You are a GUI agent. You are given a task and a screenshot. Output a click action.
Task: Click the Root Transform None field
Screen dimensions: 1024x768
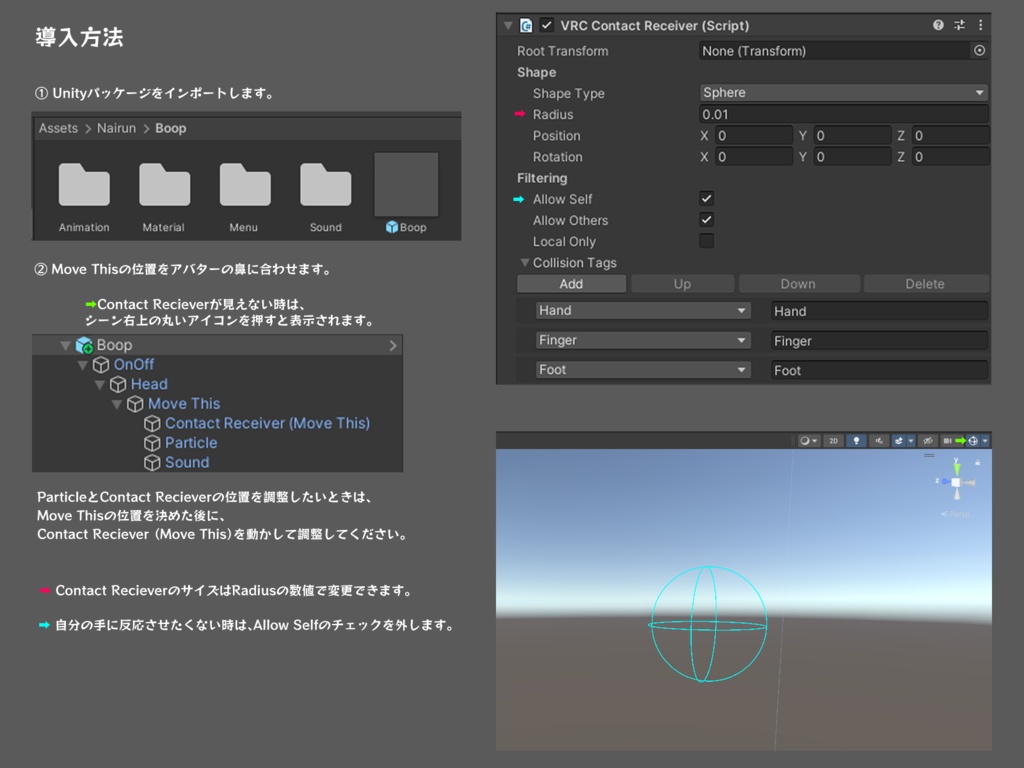(835, 51)
